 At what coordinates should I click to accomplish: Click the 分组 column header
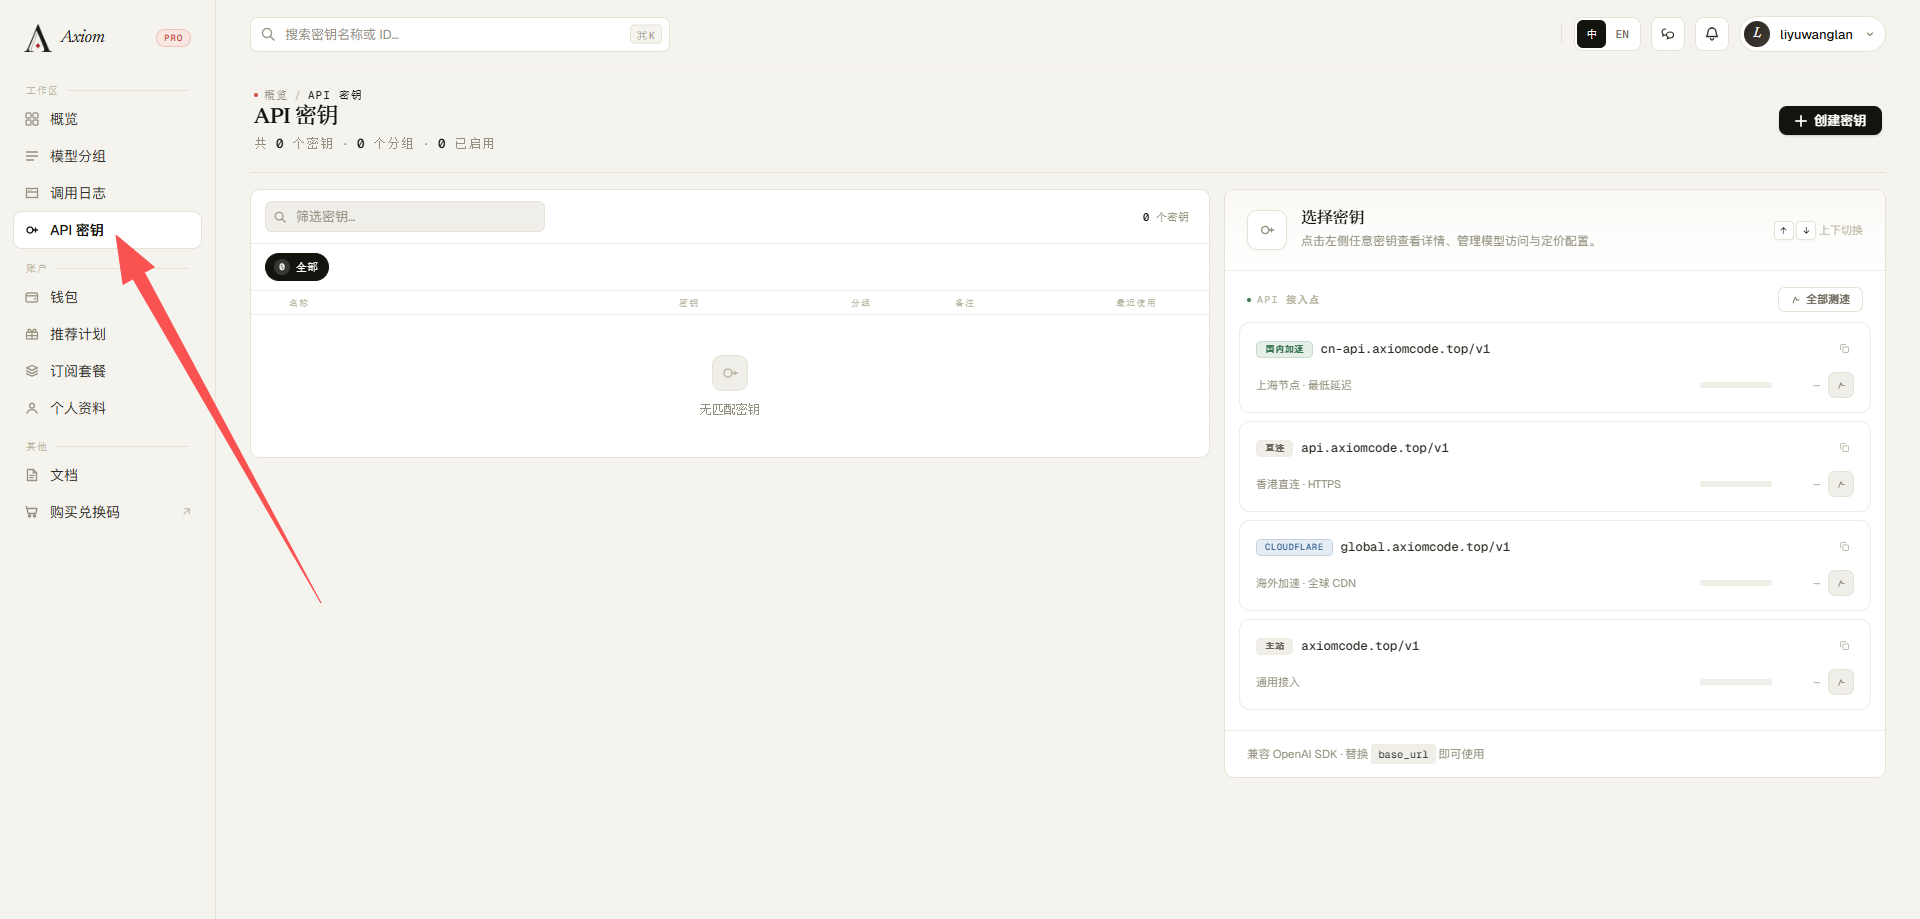coord(861,303)
